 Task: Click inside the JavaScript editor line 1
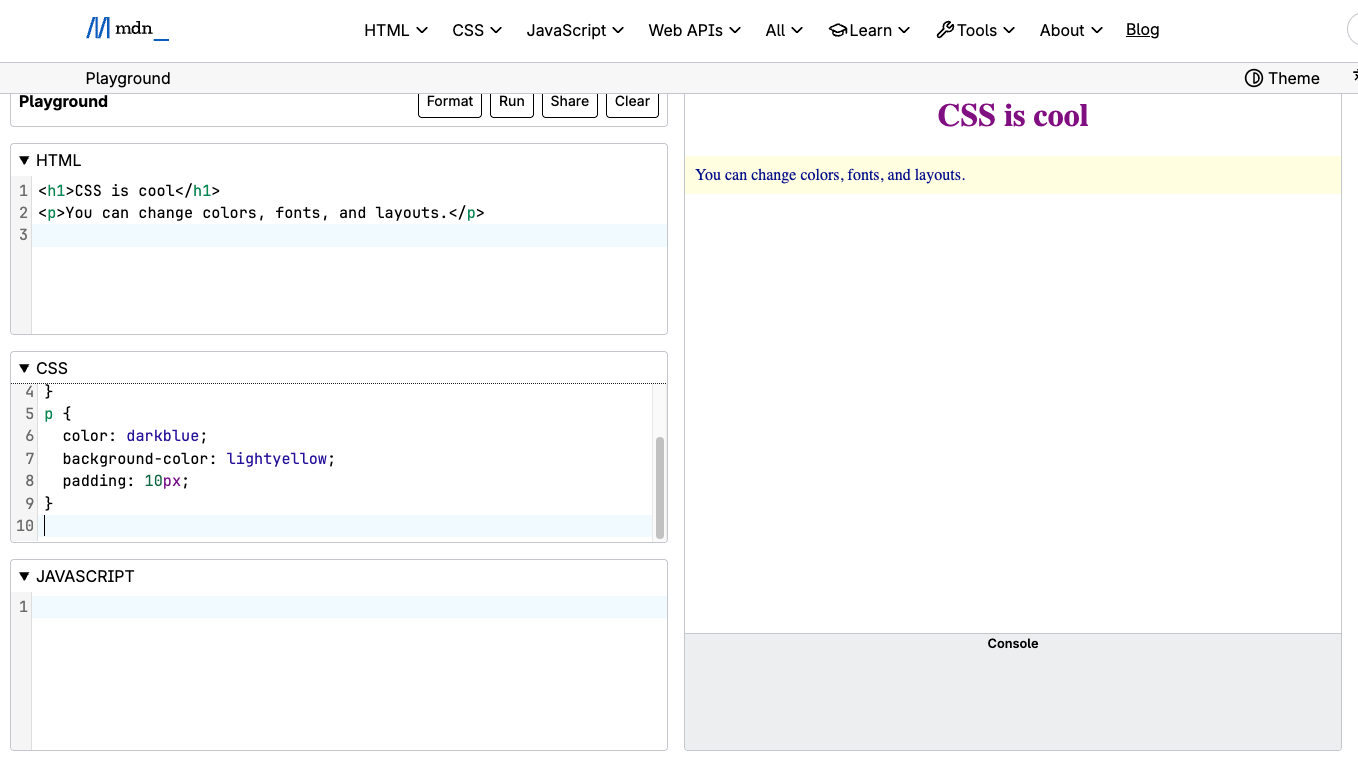tap(350, 607)
